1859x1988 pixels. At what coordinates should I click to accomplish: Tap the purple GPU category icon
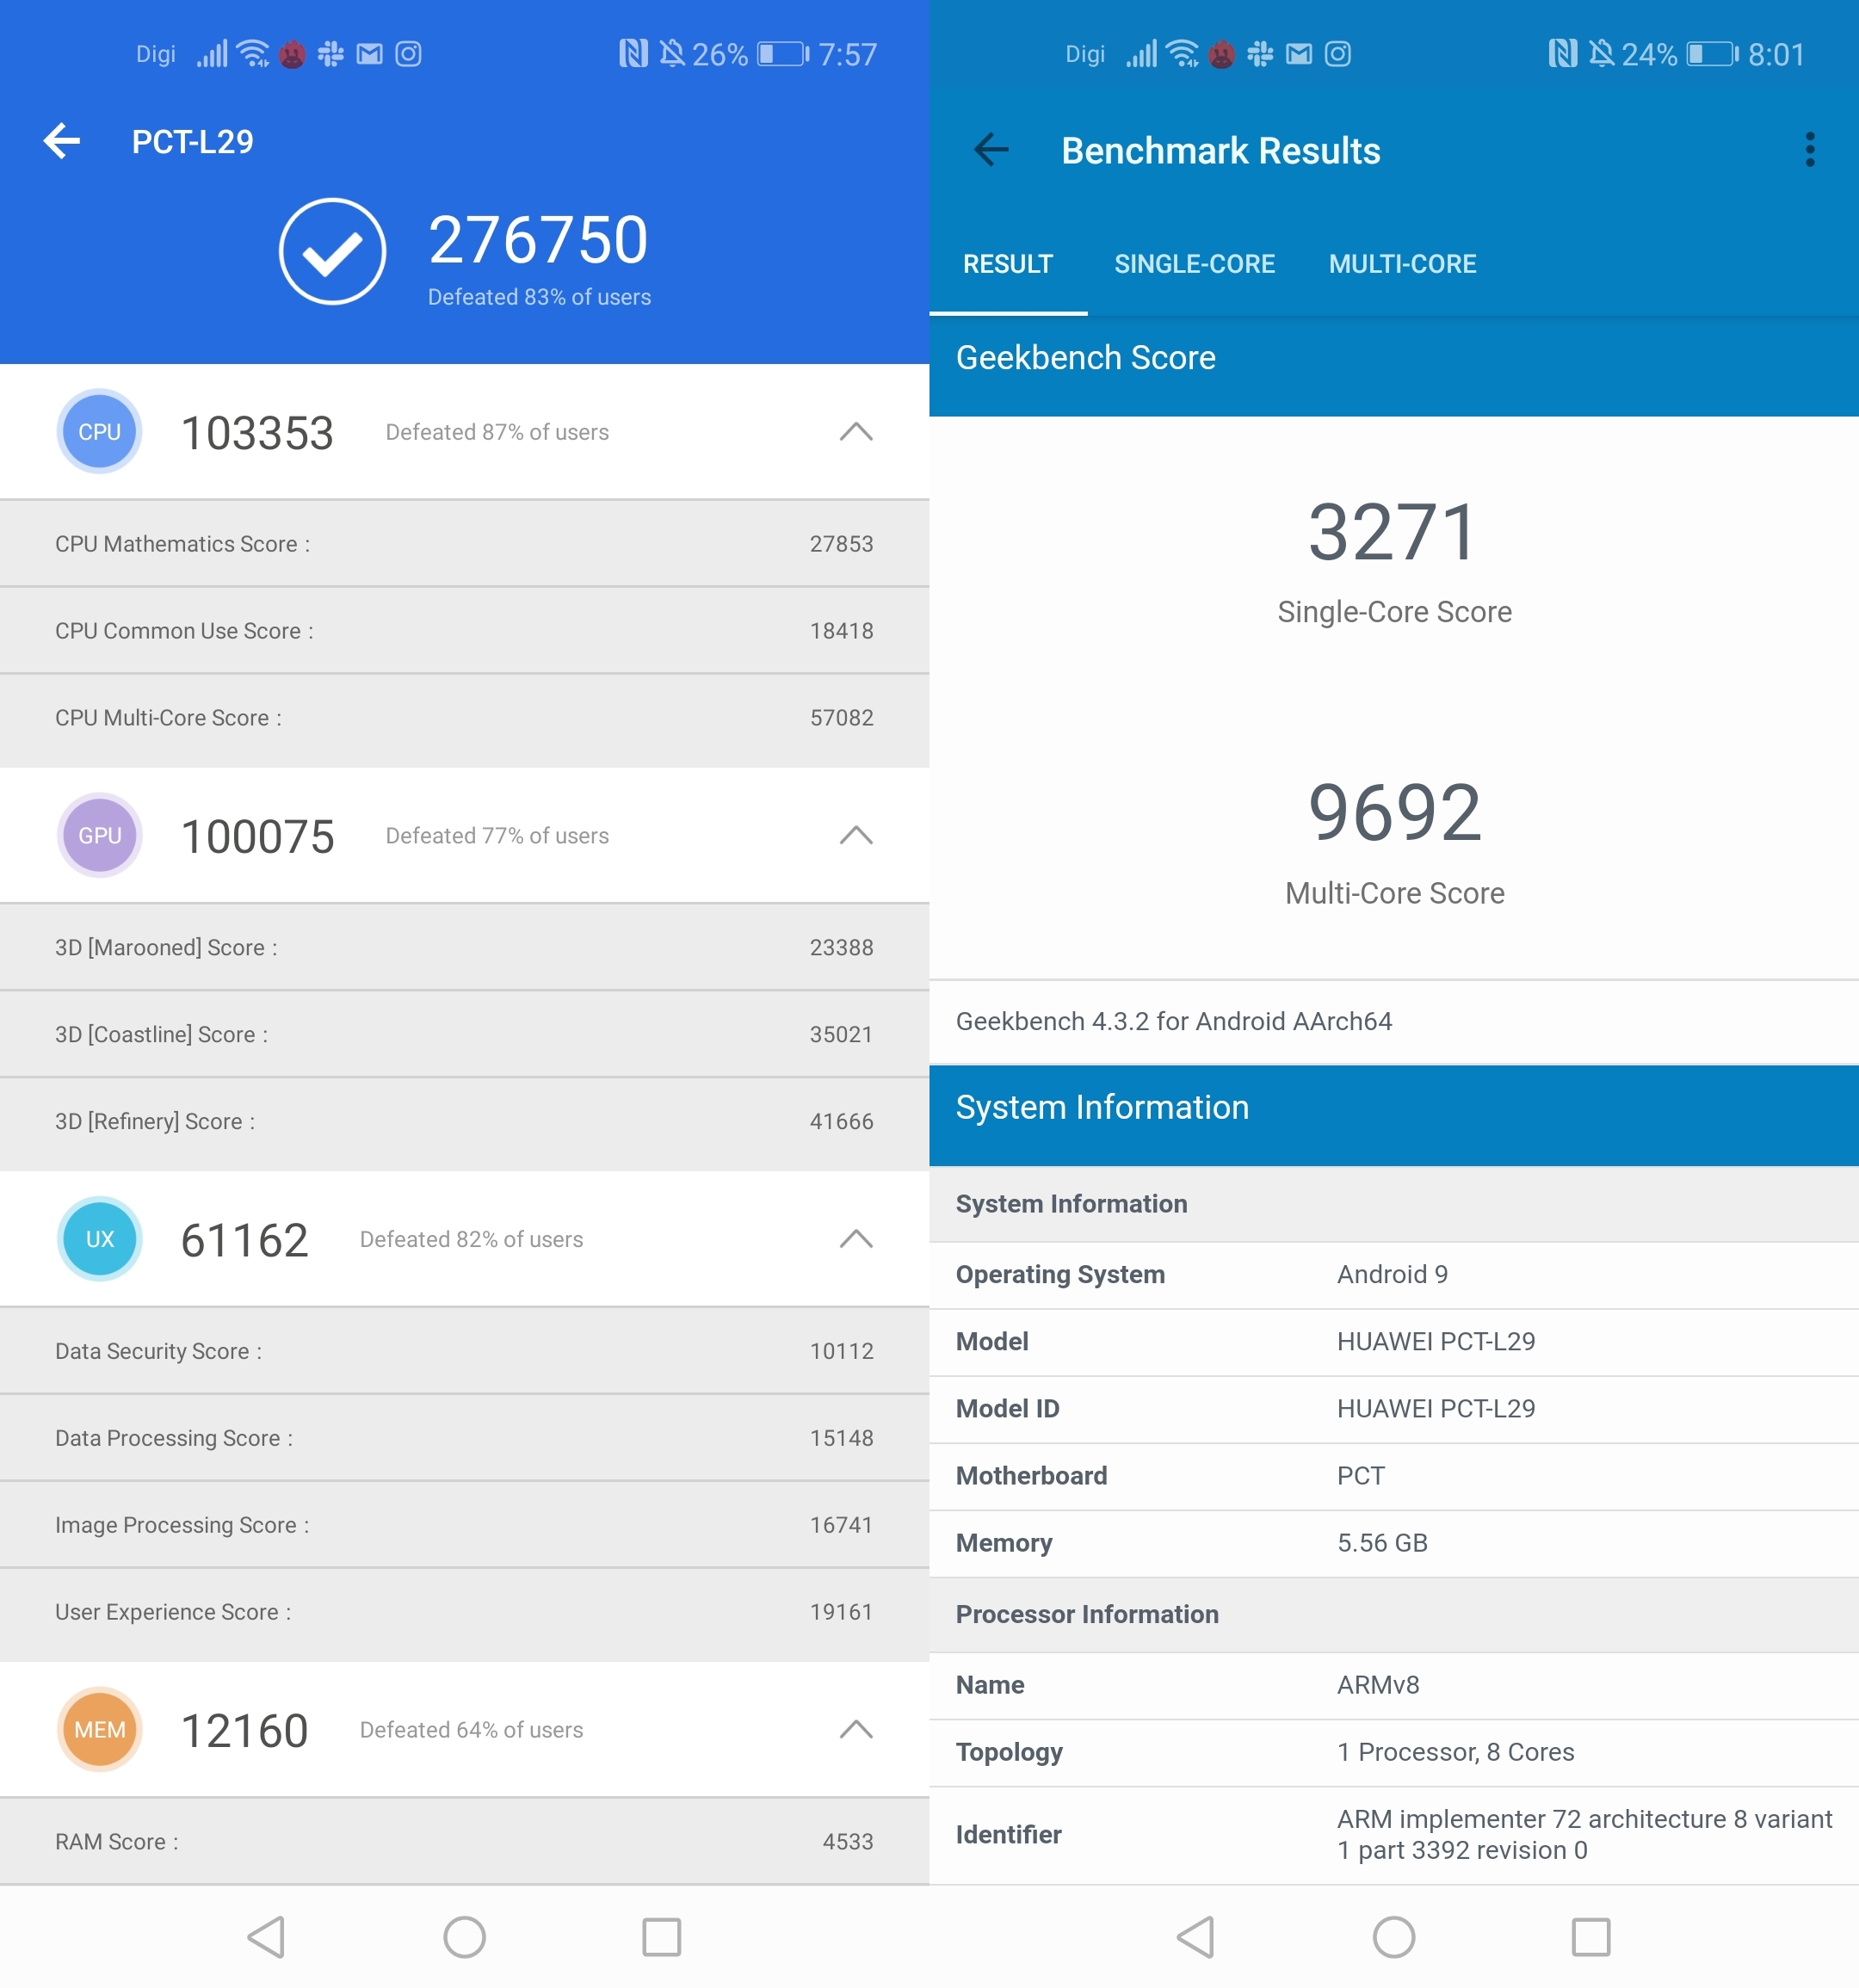tap(99, 836)
